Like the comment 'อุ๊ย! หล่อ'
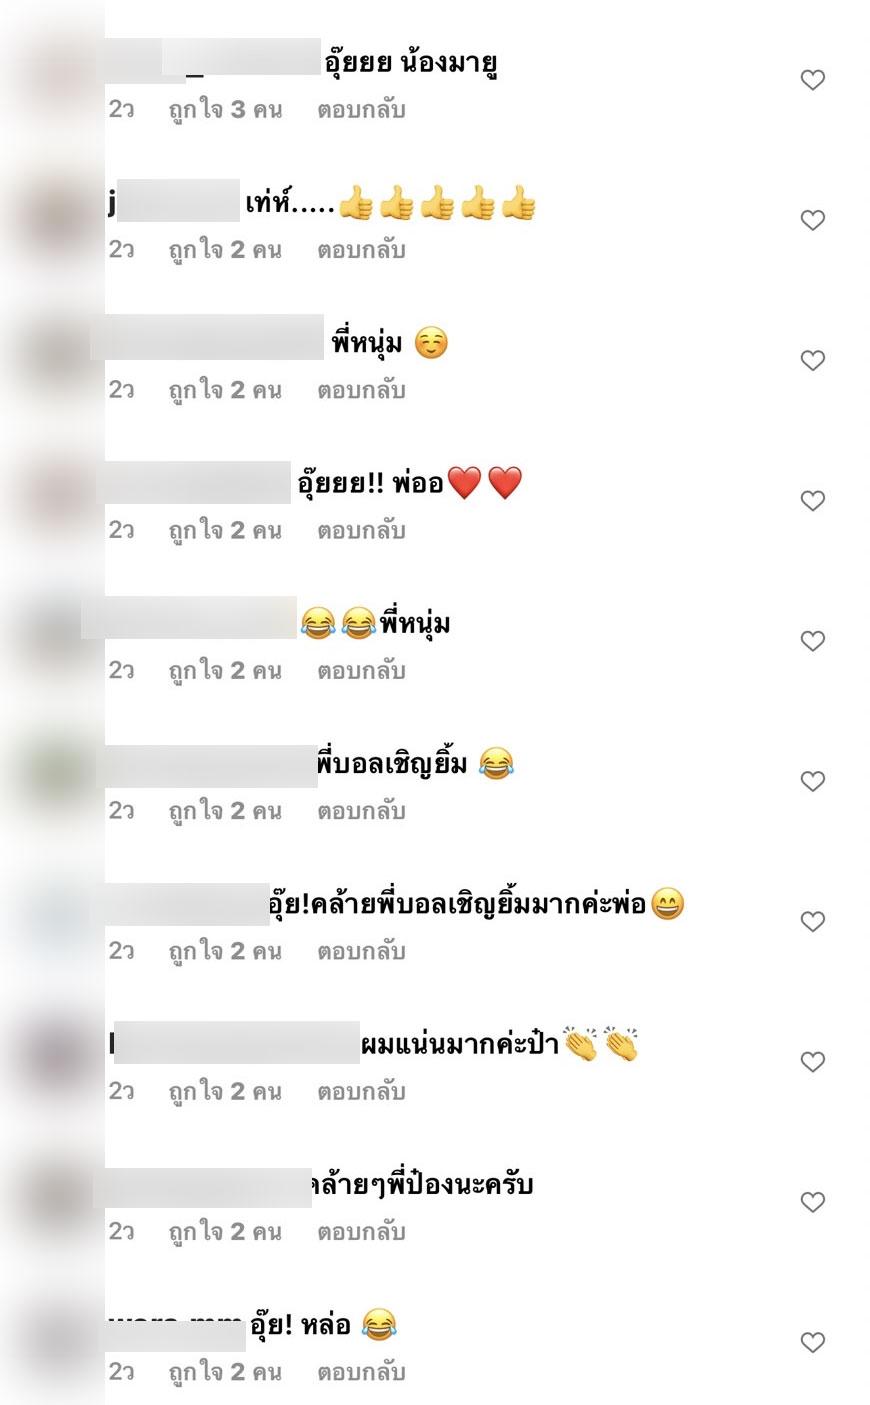The image size is (870, 1405). (813, 1342)
